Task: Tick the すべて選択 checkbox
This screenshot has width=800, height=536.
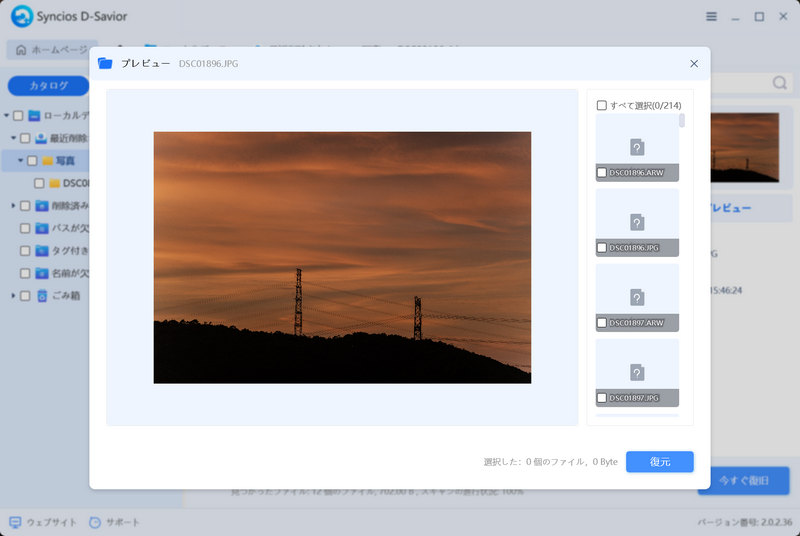Action: pyautogui.click(x=602, y=105)
